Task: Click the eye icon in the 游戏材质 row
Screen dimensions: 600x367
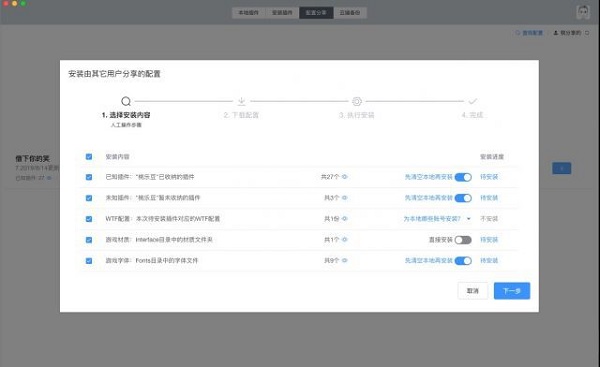Action: pyautogui.click(x=345, y=240)
